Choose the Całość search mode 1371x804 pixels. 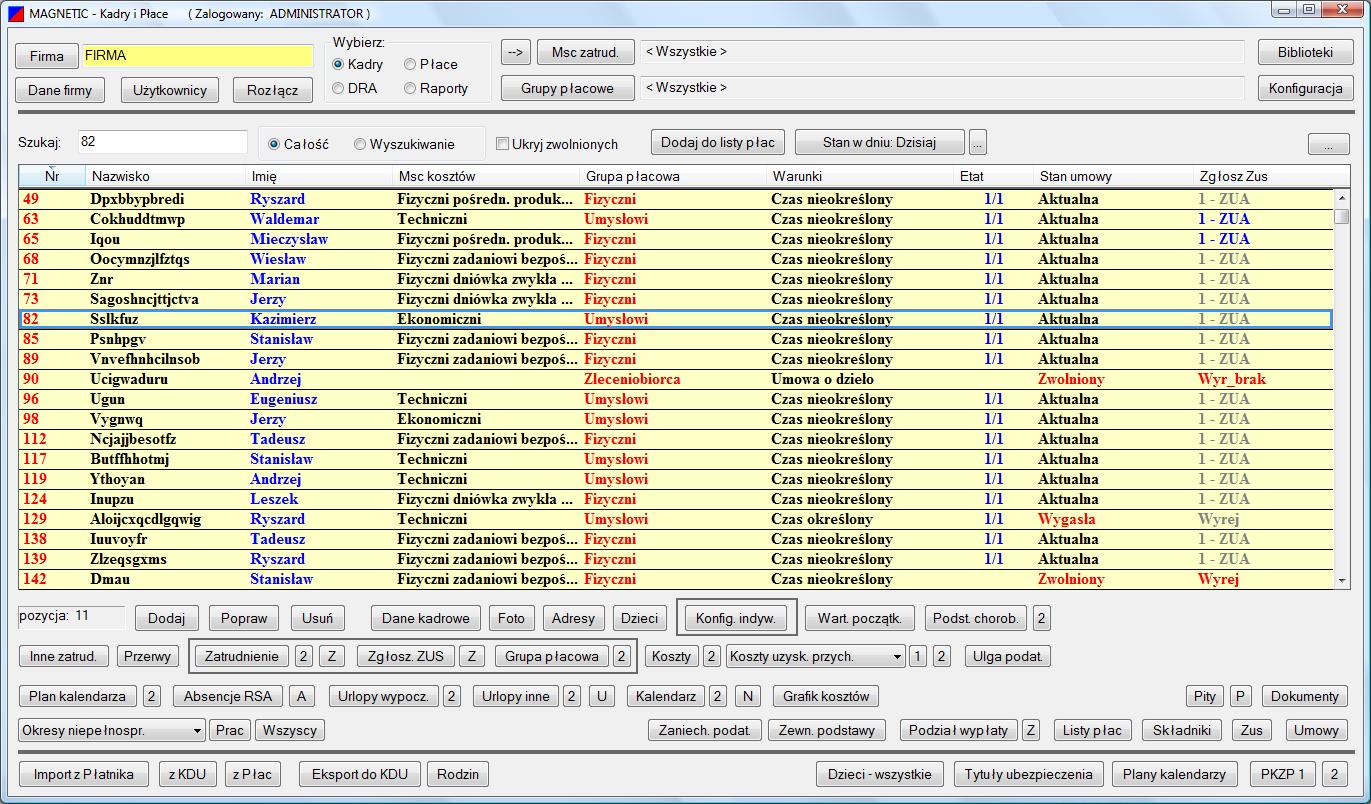click(274, 144)
